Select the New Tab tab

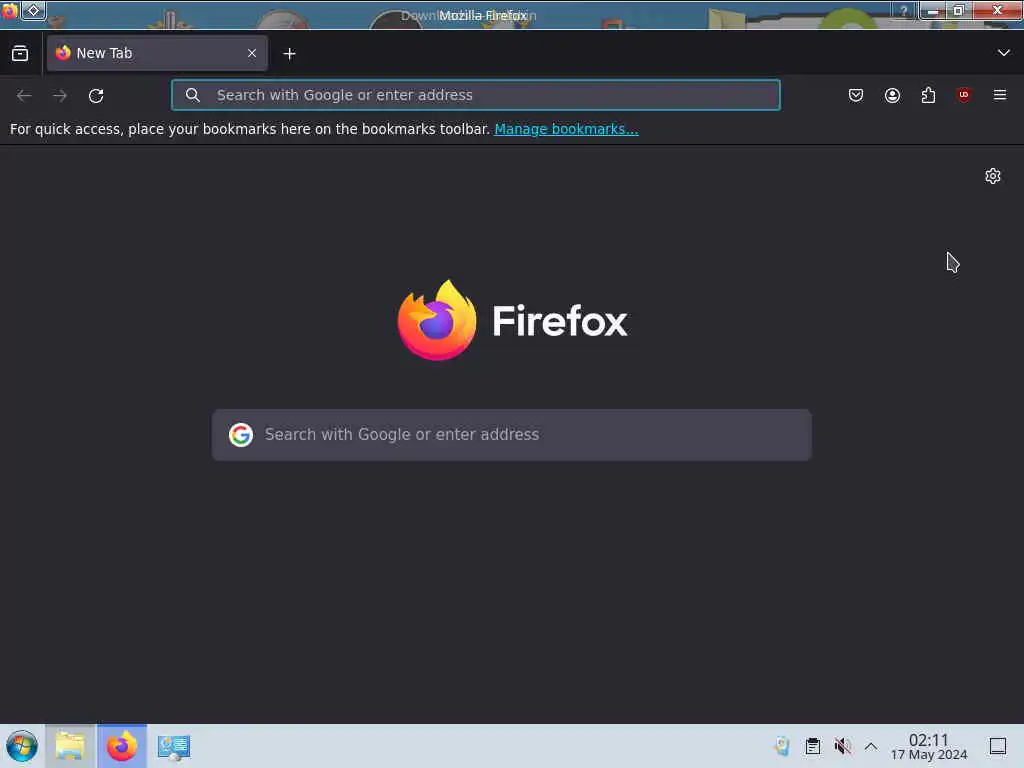[x=157, y=54]
